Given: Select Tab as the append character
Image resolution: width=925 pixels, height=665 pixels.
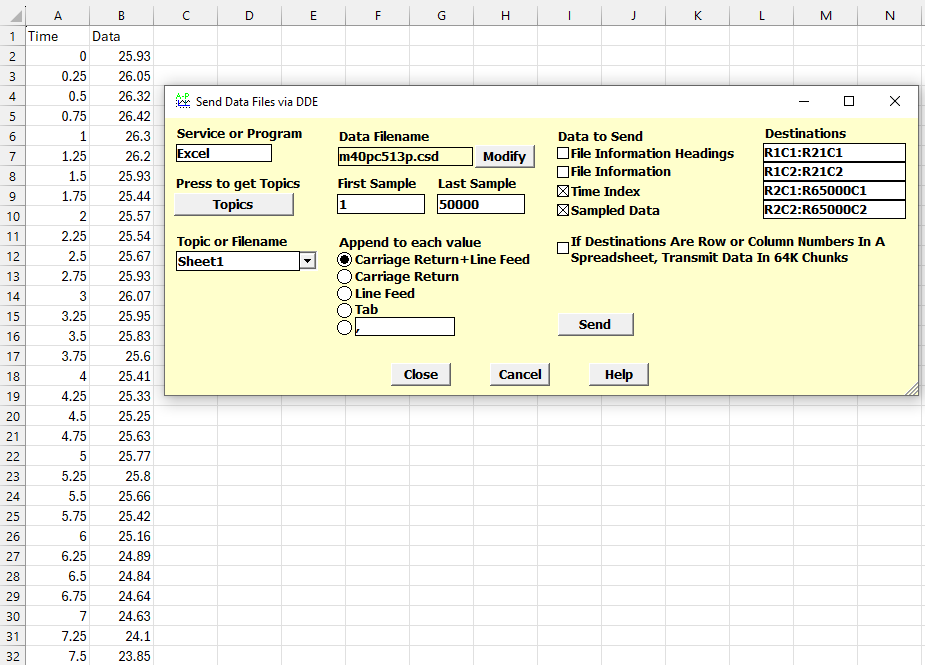Looking at the screenshot, I should point(344,309).
